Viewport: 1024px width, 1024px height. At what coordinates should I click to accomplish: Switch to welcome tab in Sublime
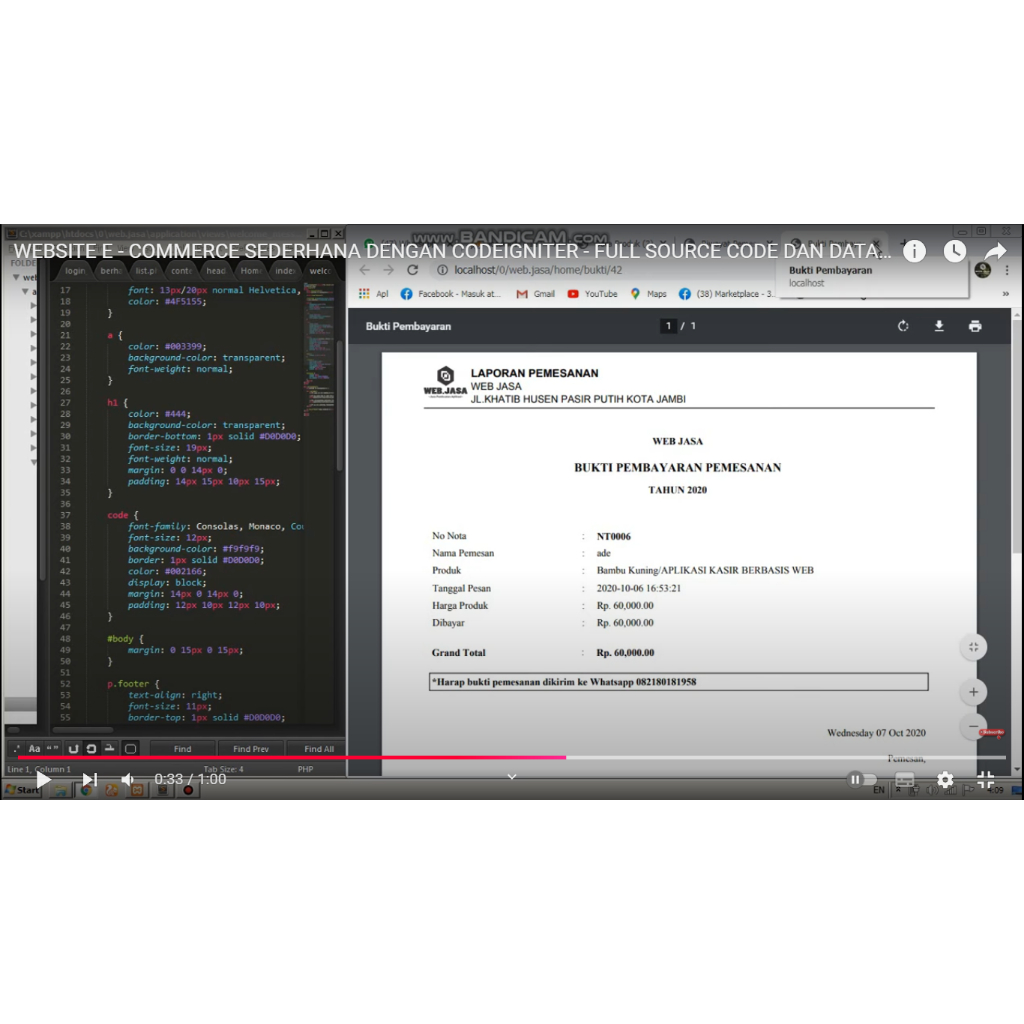click(x=320, y=270)
